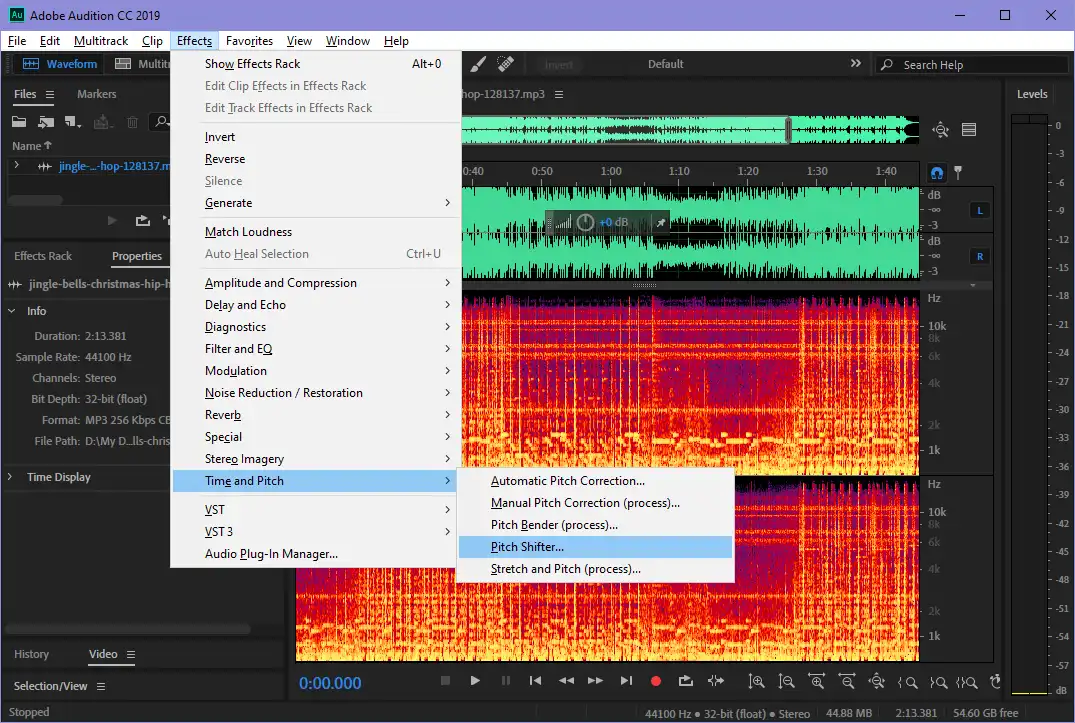Screen dimensions: 1075x723
Task: Open Generate submenu
Action: (x=315, y=203)
